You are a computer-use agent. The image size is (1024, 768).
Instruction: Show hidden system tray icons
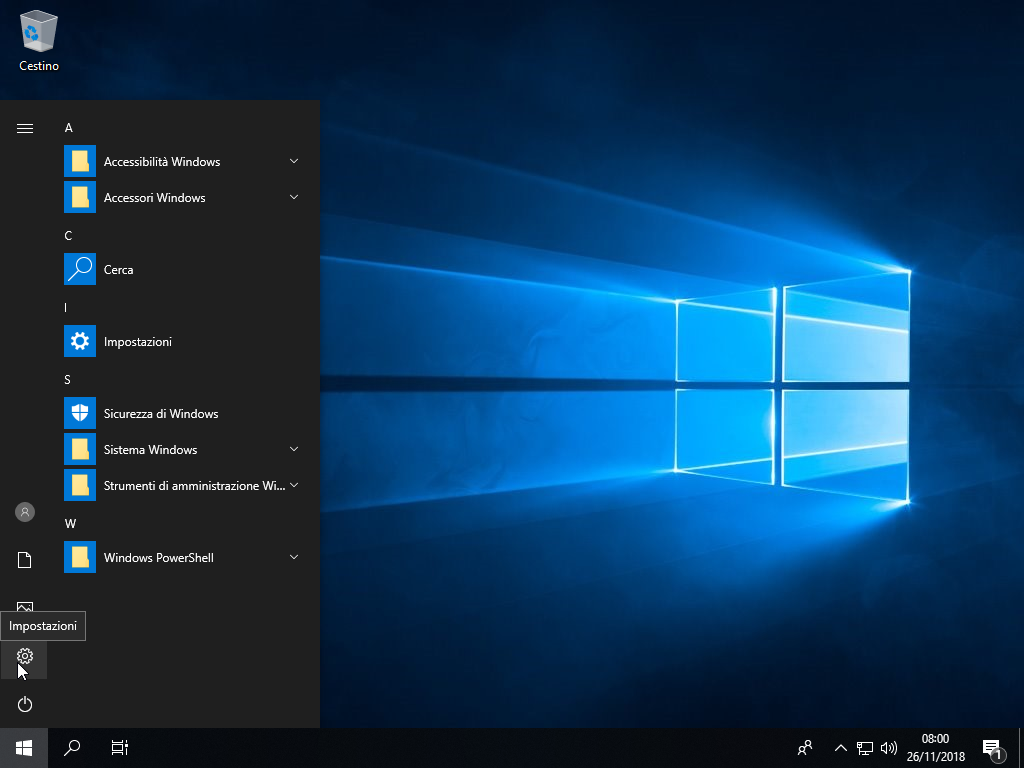(x=840, y=748)
